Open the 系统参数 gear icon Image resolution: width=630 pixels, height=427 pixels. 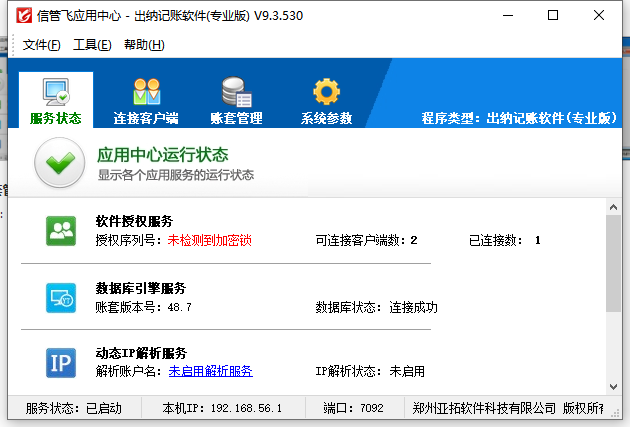[x=326, y=92]
